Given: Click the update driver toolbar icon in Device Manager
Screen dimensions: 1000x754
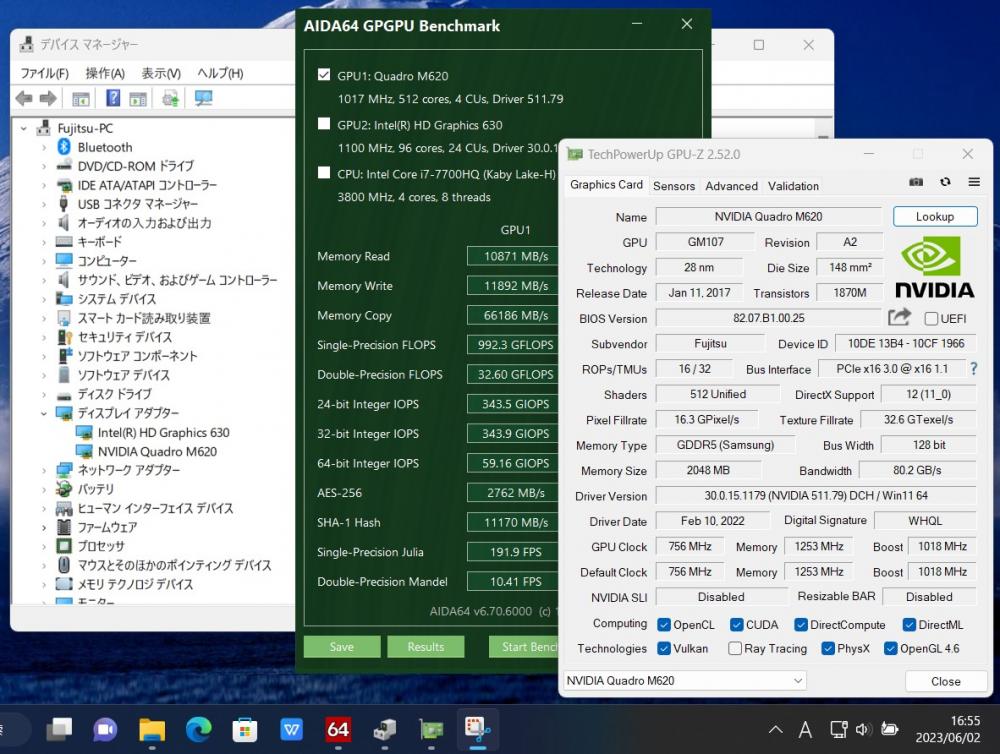Looking at the screenshot, I should [x=170, y=98].
